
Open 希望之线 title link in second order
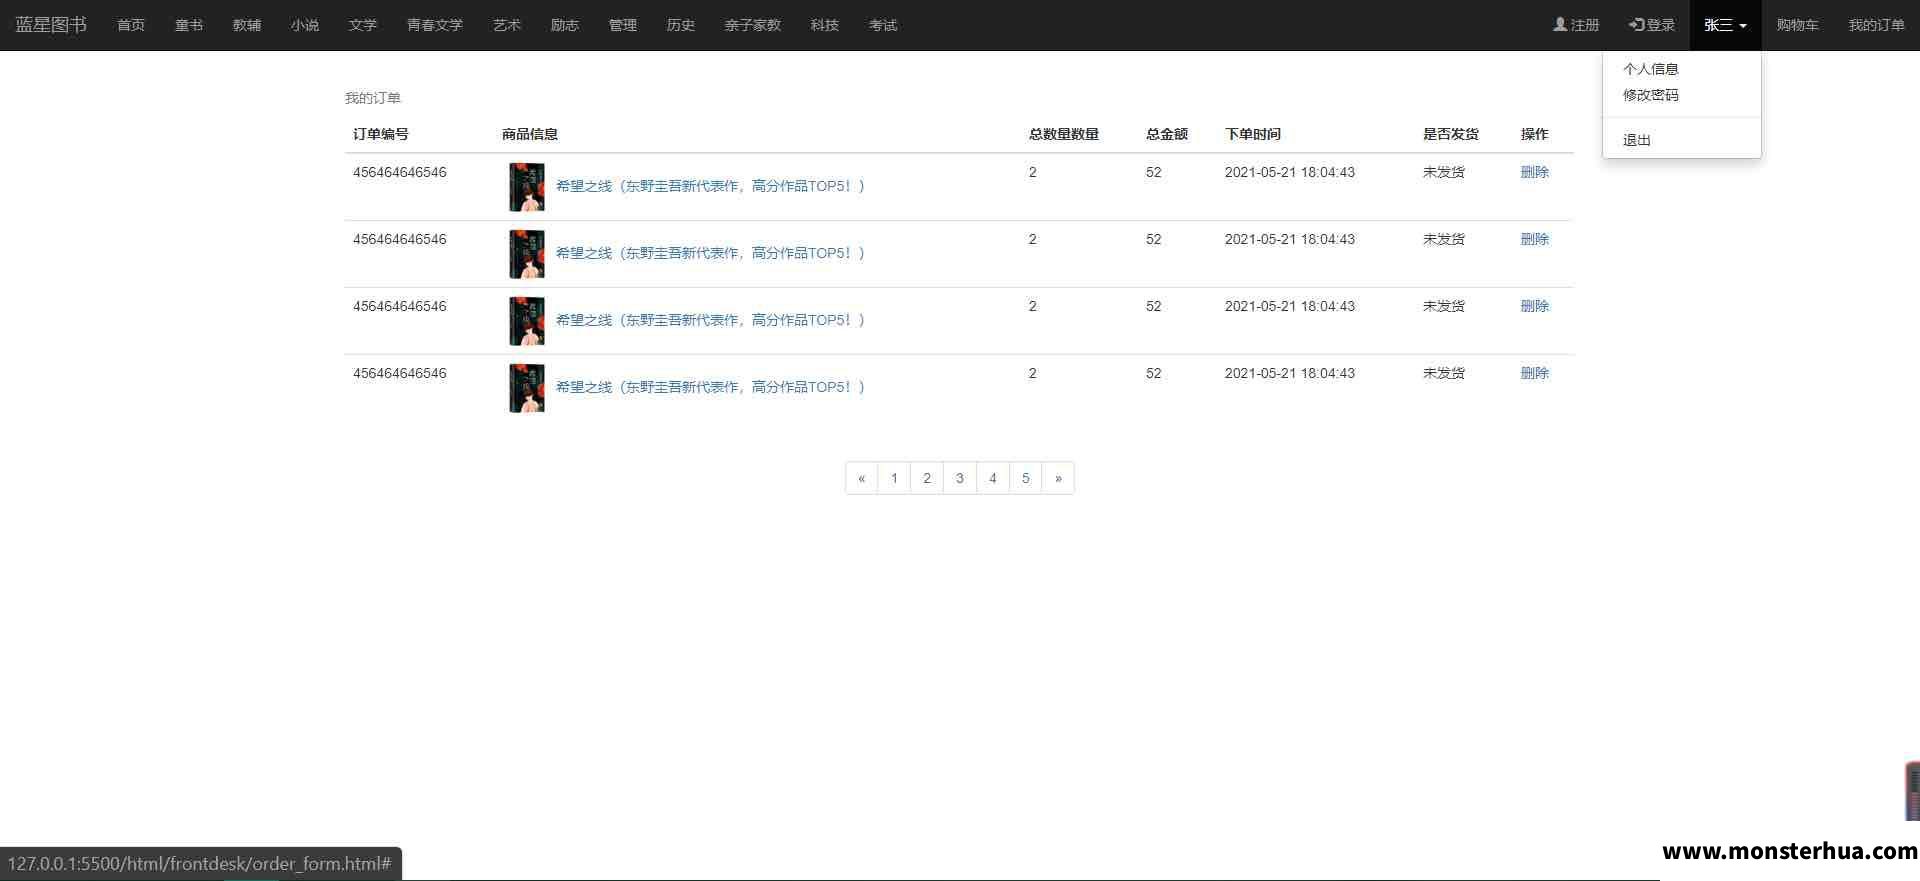click(x=710, y=253)
